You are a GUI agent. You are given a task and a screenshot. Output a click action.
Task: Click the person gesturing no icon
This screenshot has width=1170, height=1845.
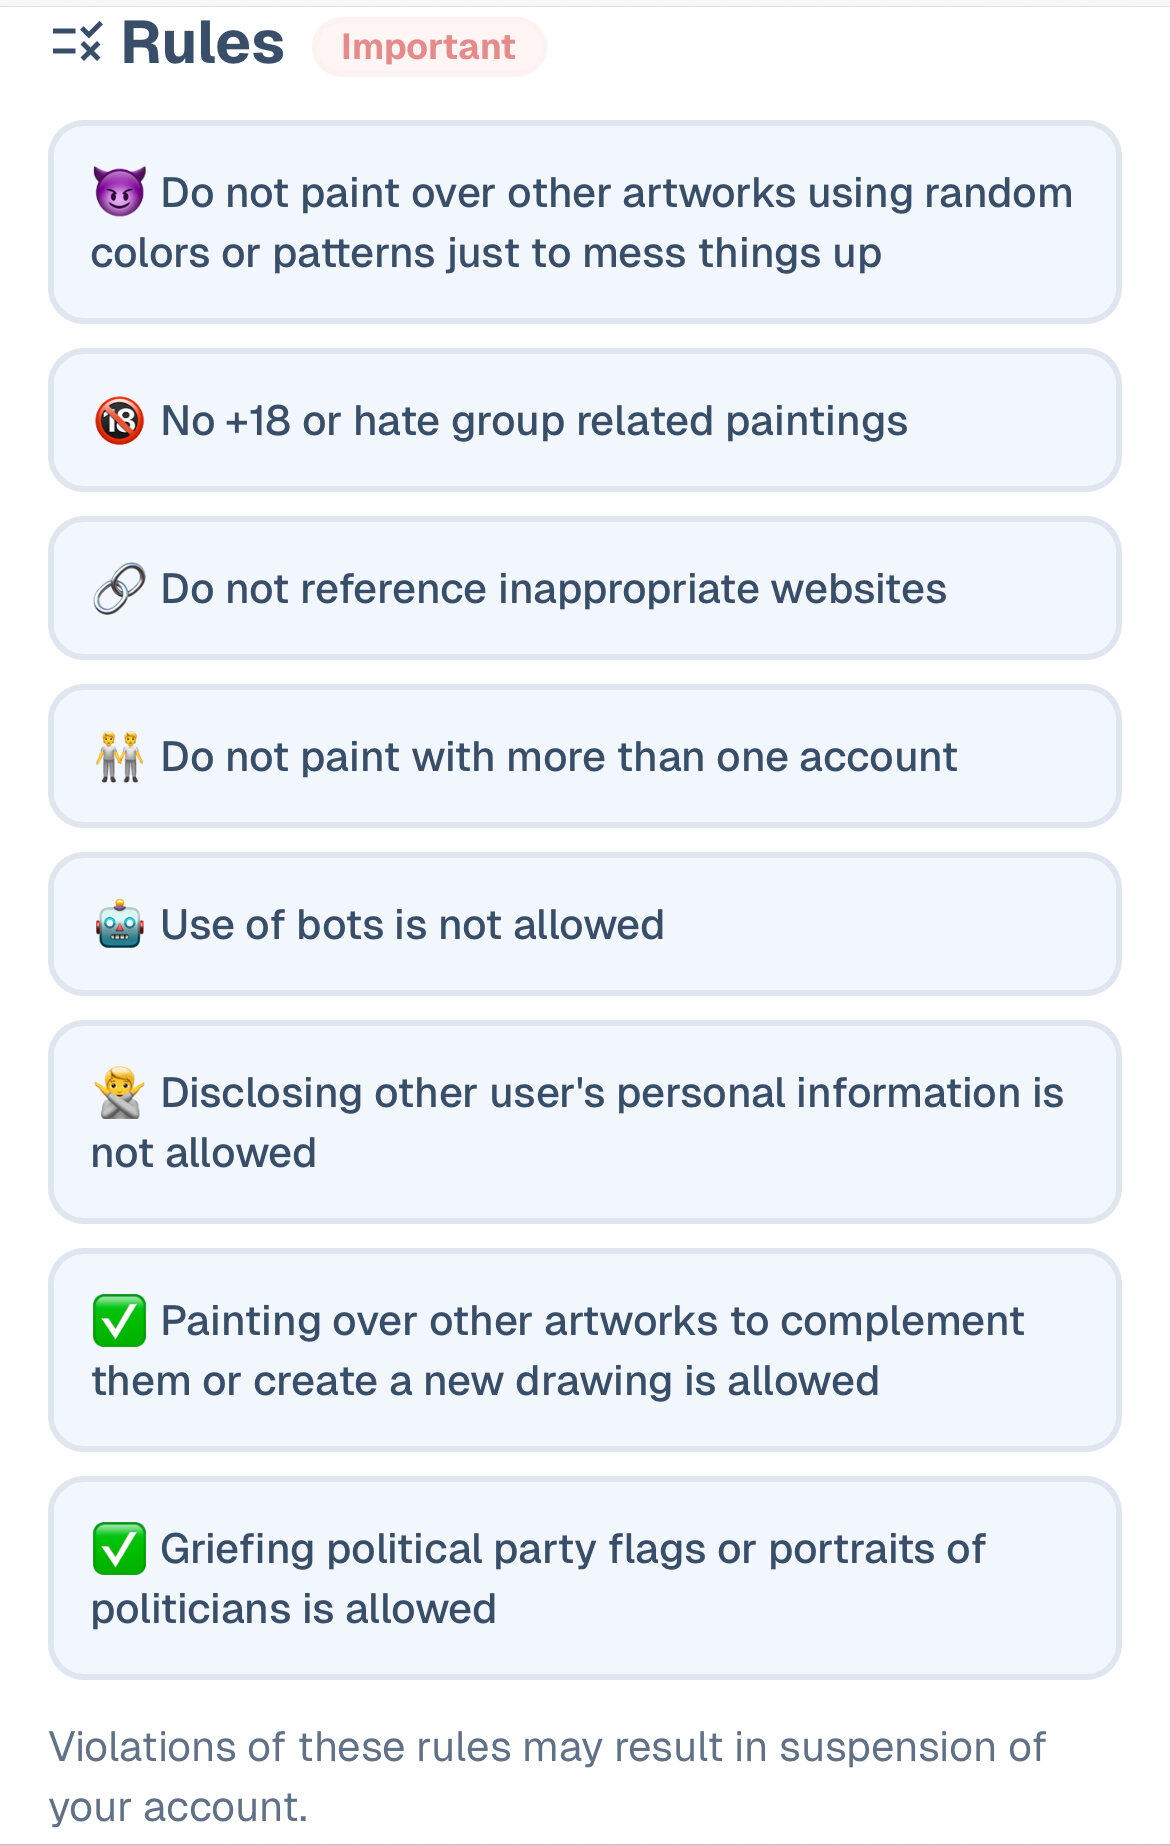pos(119,1093)
